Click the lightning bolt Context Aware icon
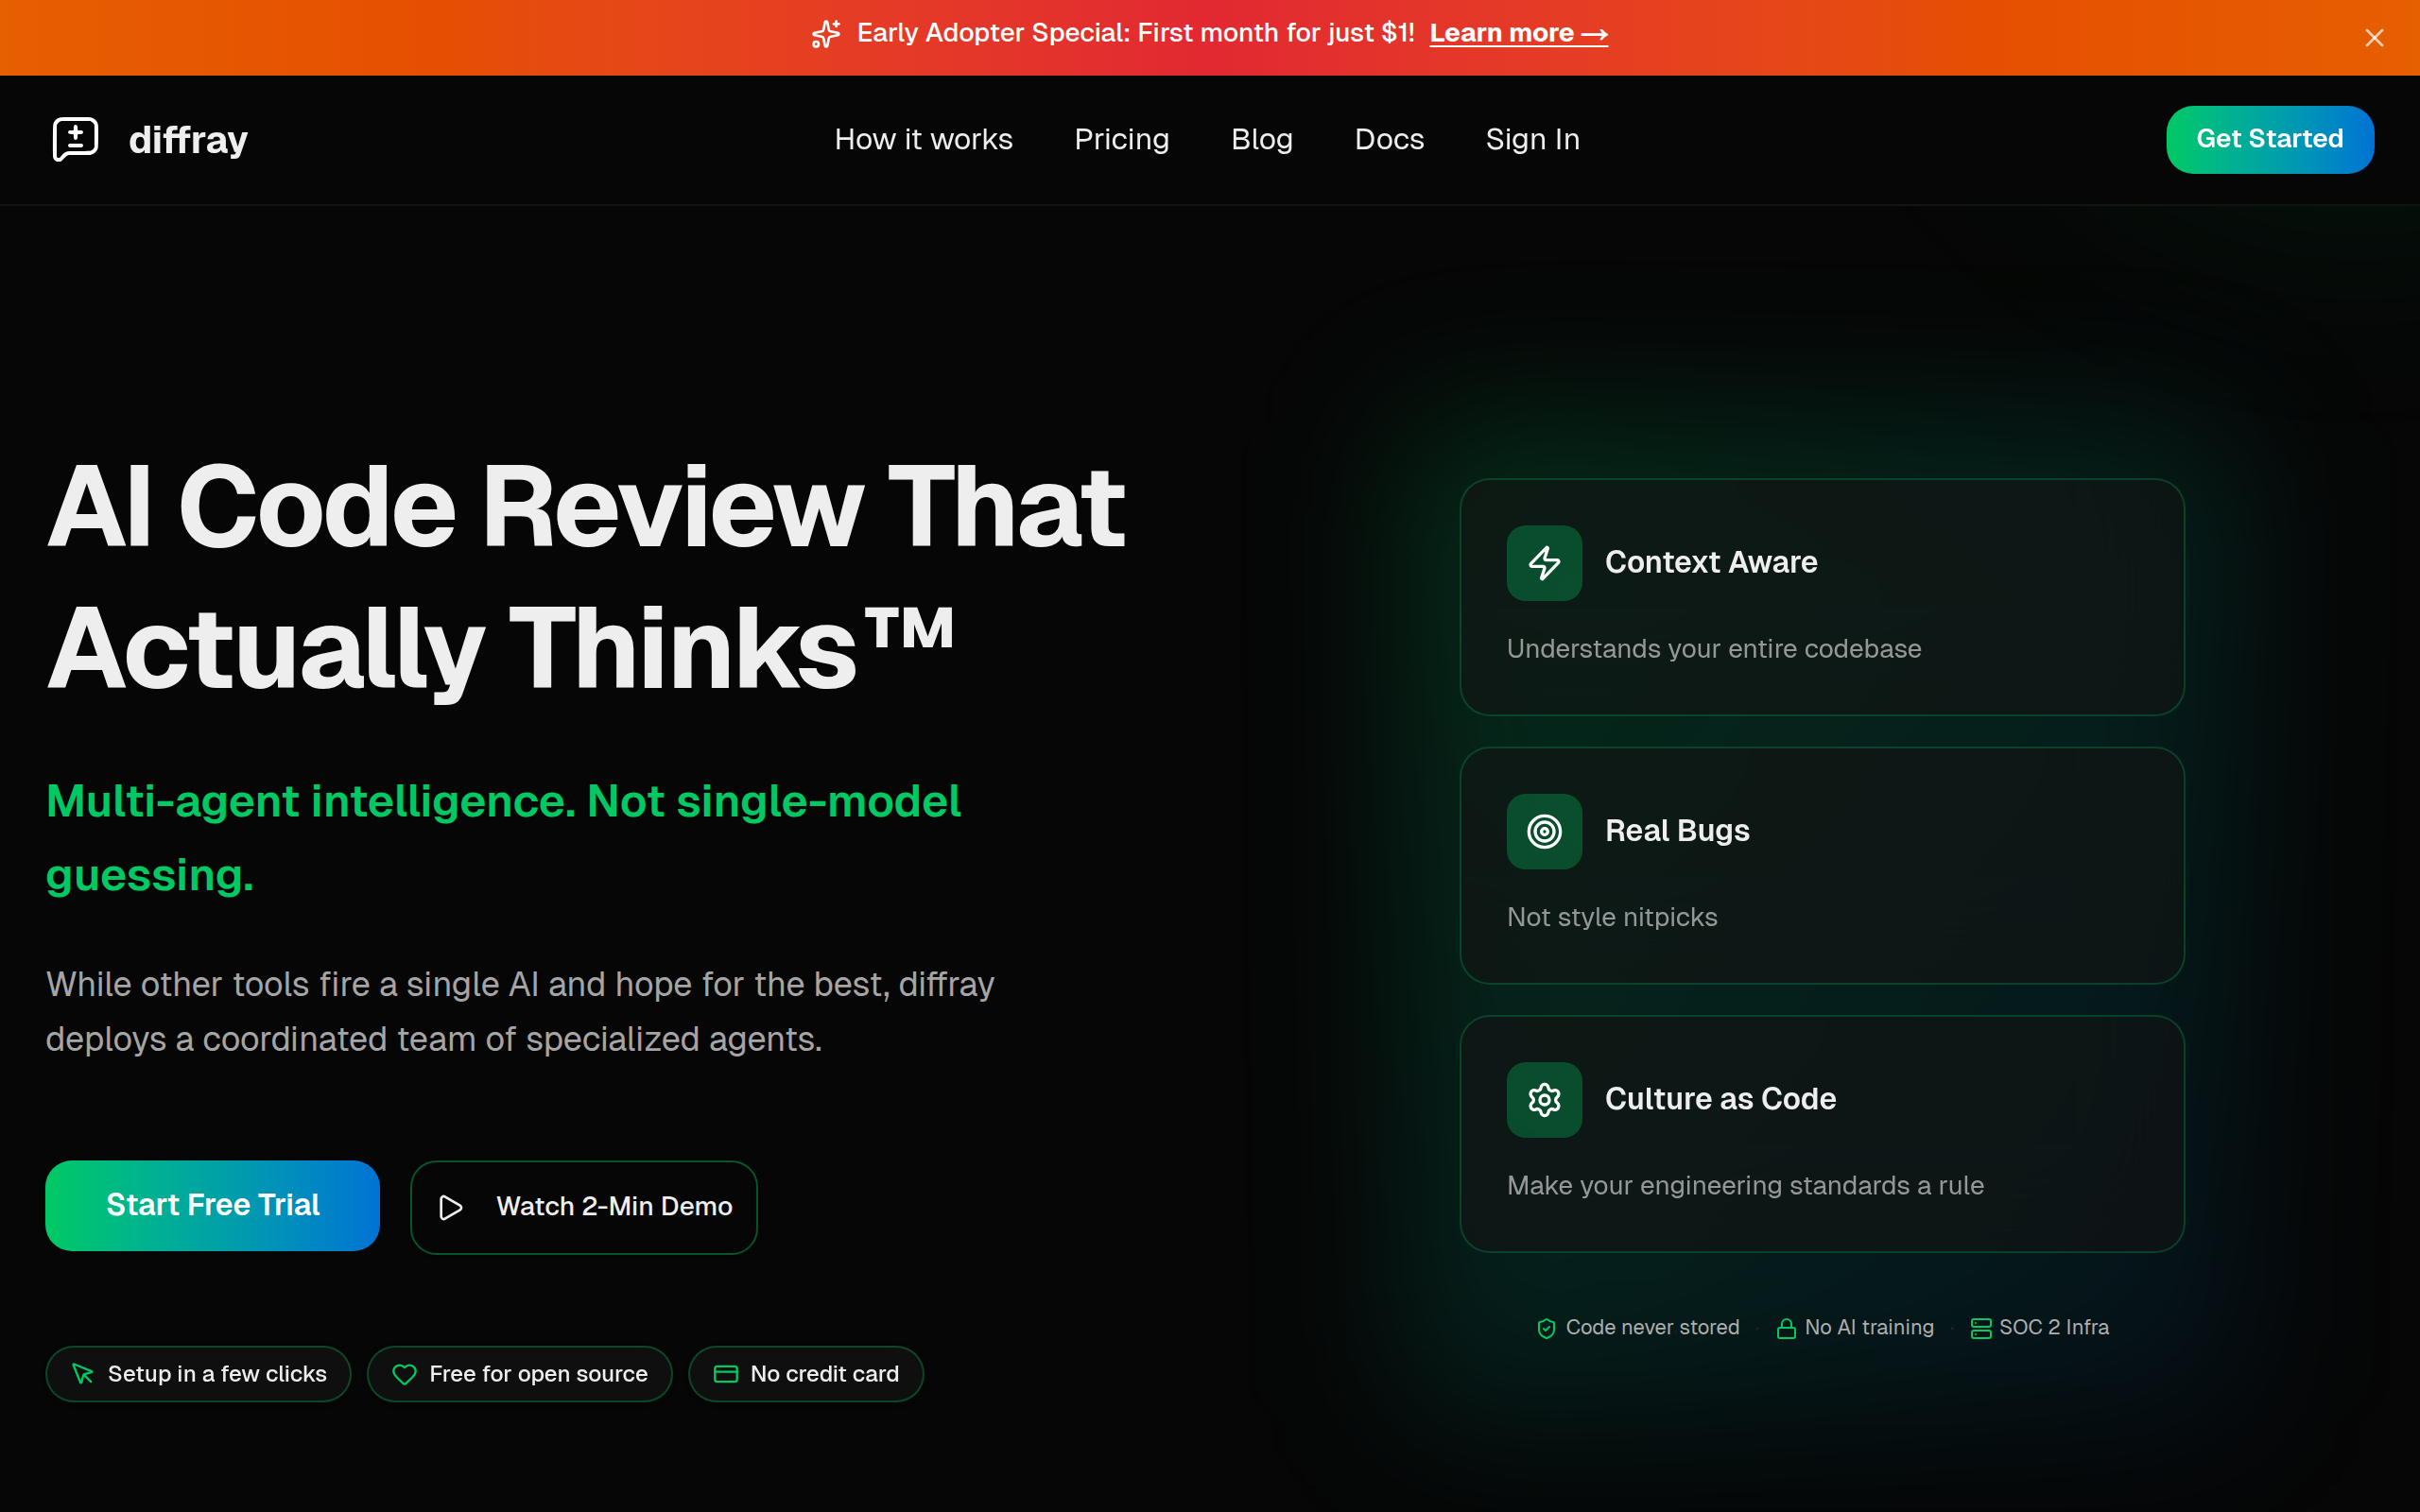 coord(1544,563)
